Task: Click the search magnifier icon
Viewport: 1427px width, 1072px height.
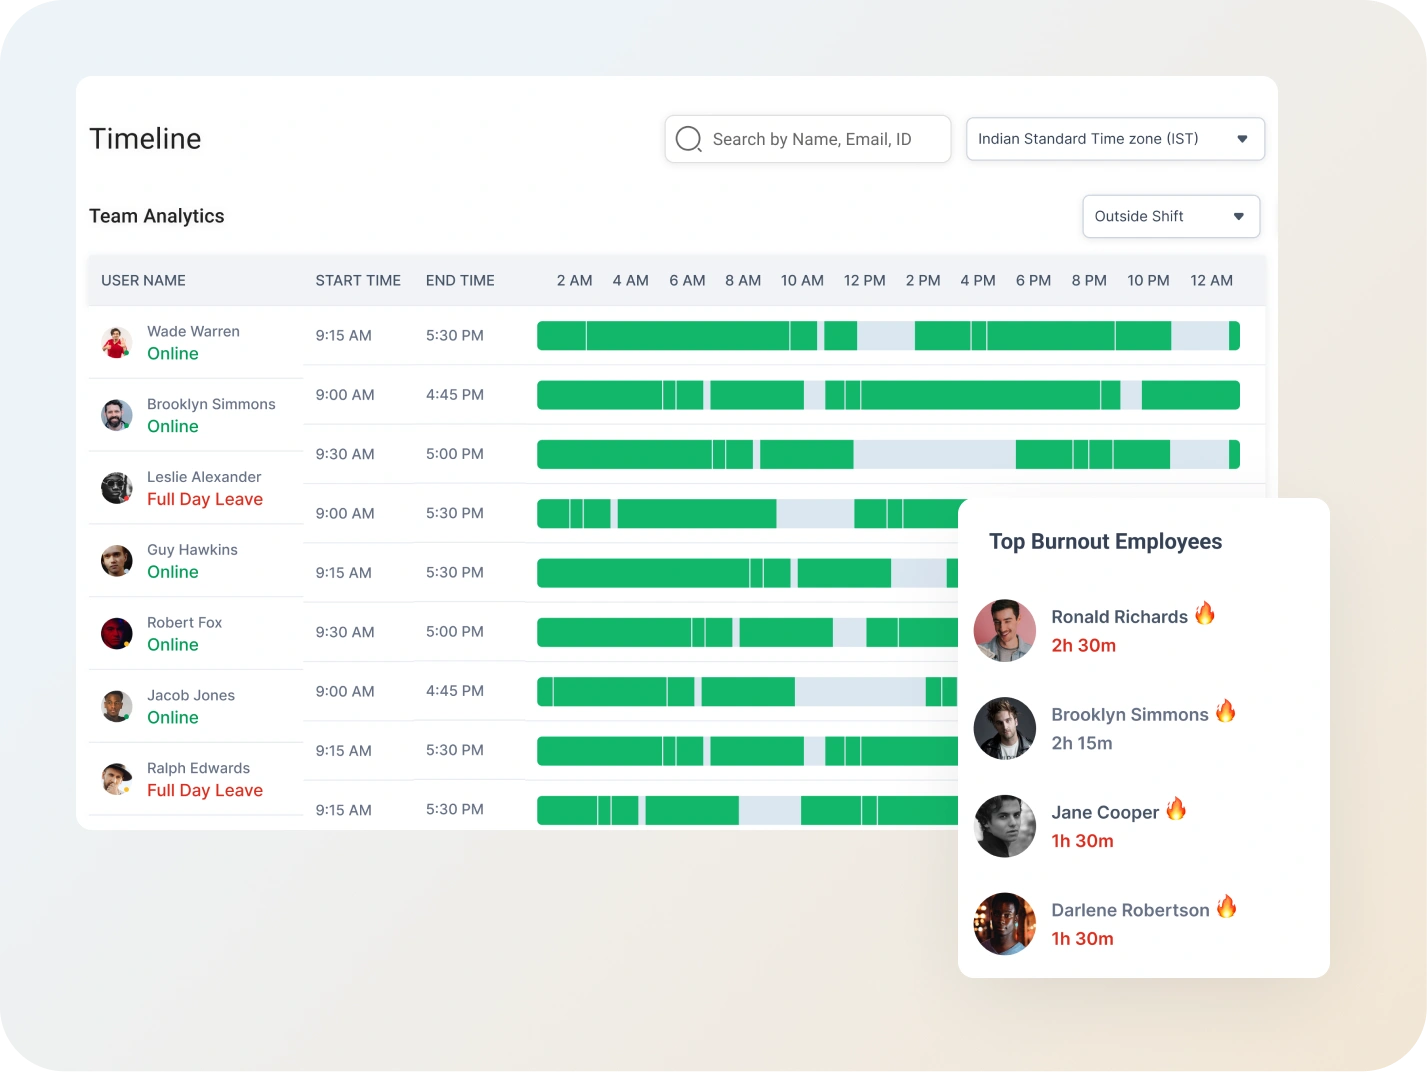Action: (x=688, y=139)
